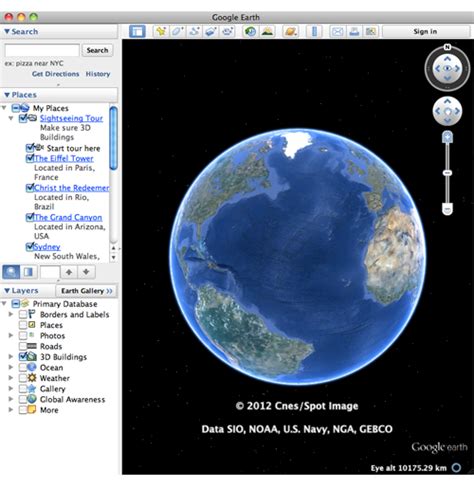Viewport: 474px width, 488px height.
Task: Open the ruler measuring tool
Action: click(x=314, y=32)
